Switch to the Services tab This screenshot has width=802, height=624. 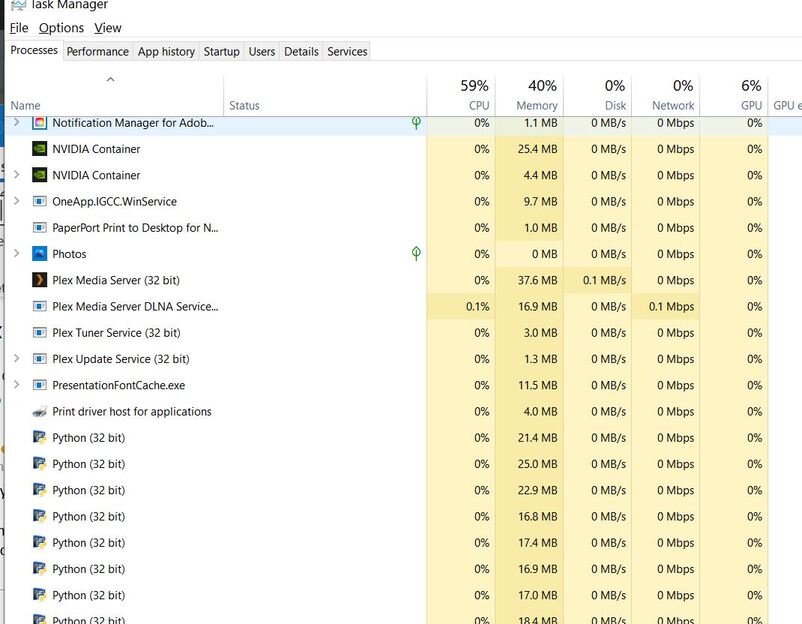point(347,52)
